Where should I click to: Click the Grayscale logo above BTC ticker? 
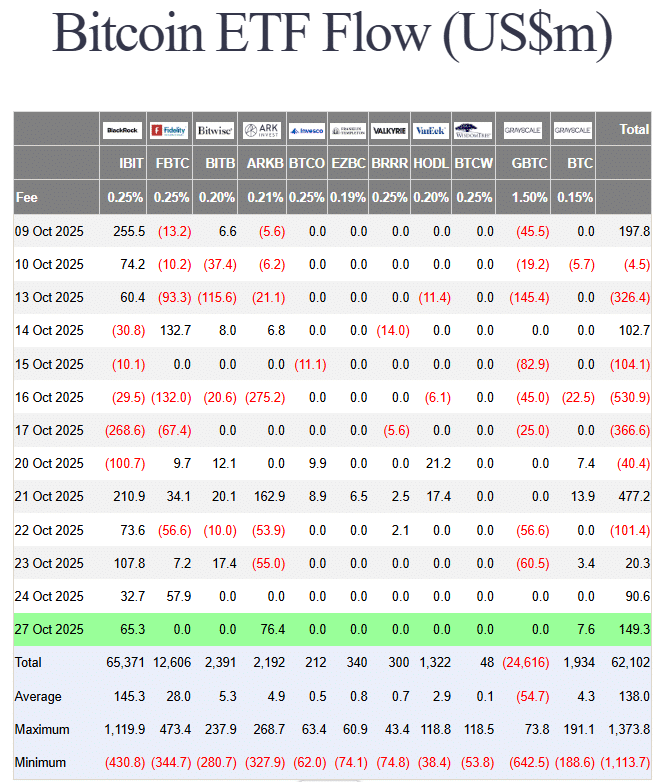click(573, 130)
